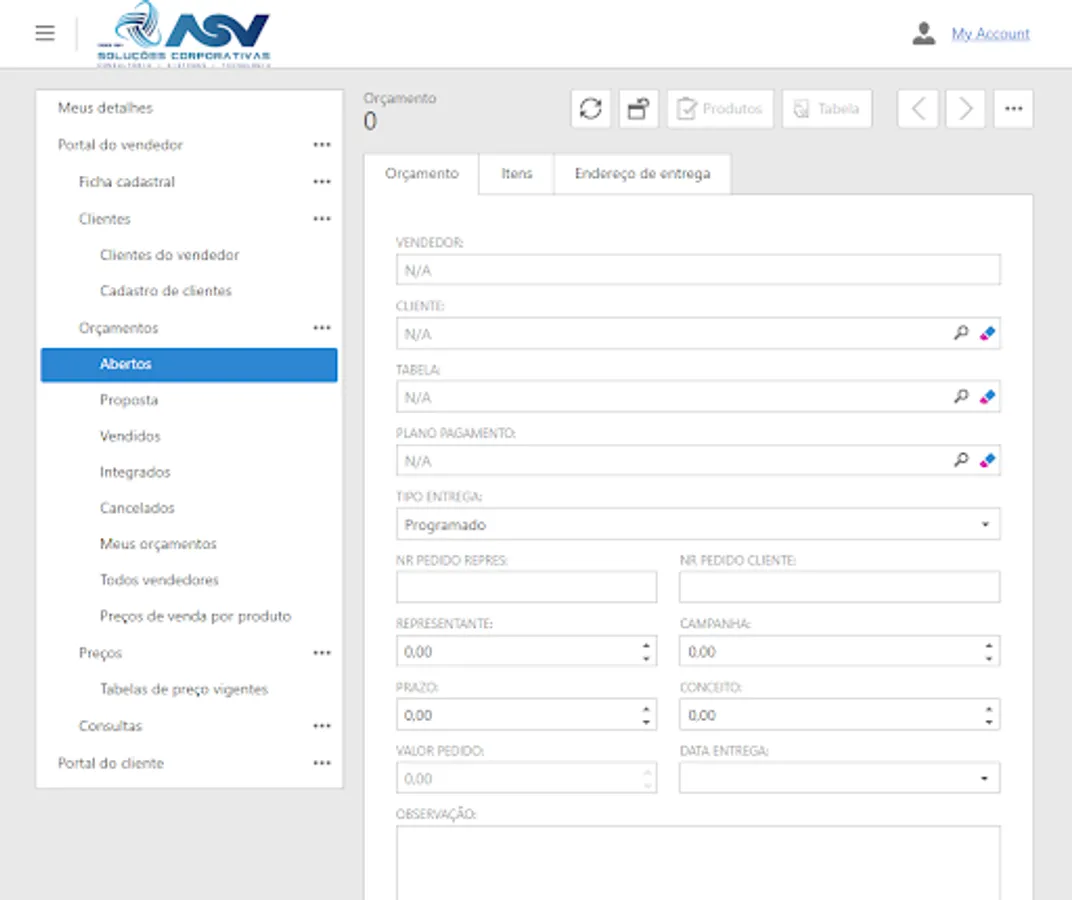The height and width of the screenshot is (900, 1072).
Task: Open Clientes do vendedor
Action: [170, 255]
